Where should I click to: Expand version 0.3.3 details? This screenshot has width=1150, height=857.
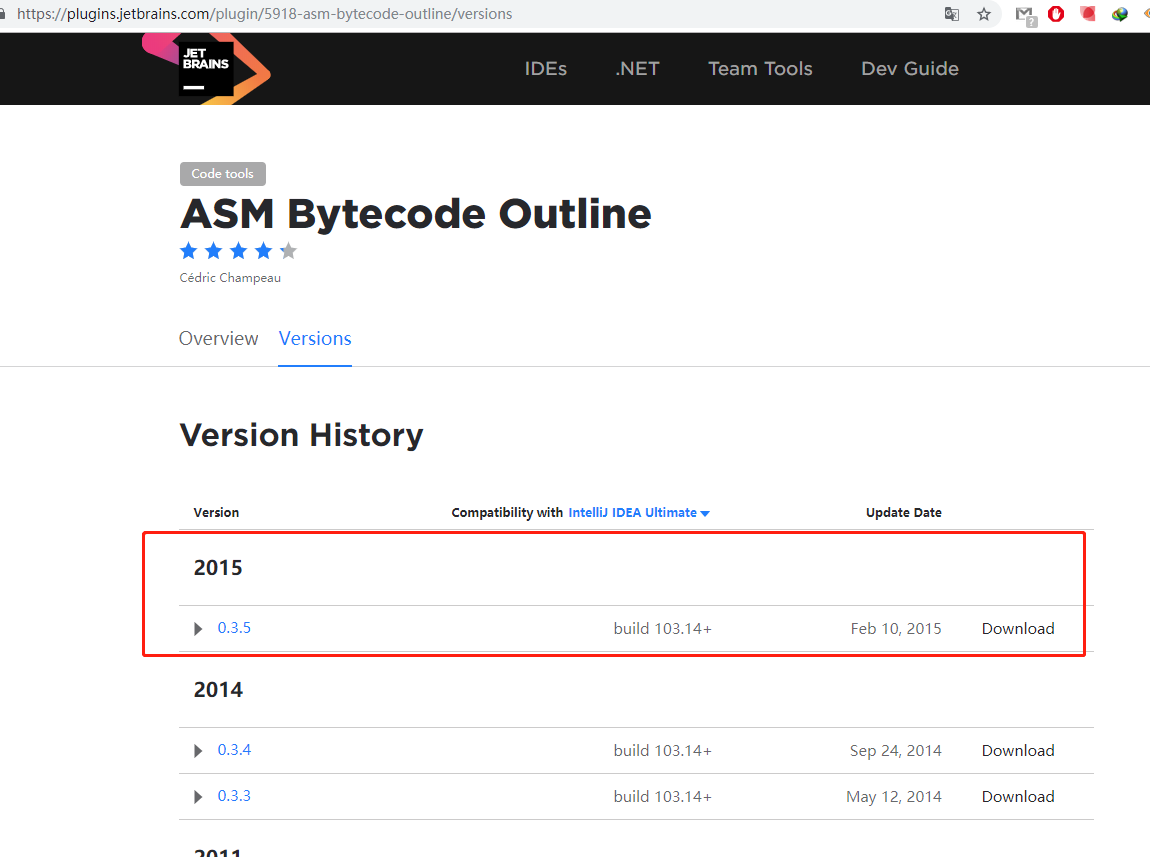197,796
